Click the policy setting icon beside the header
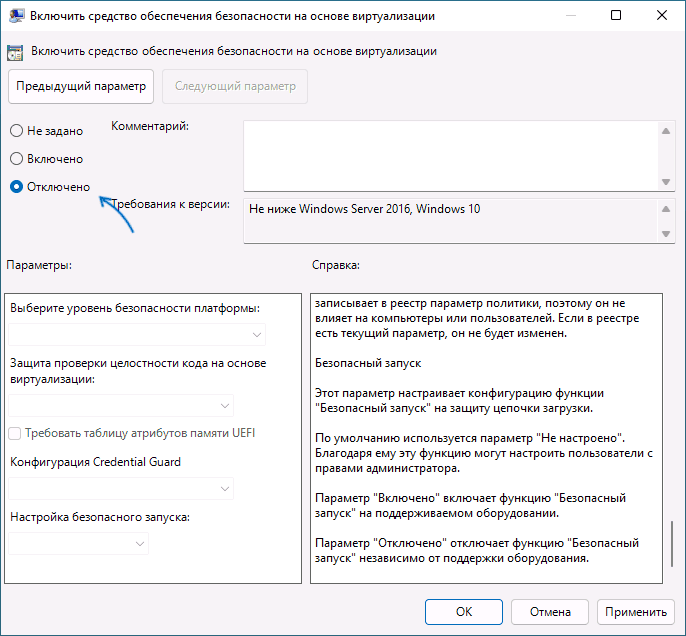The width and height of the screenshot is (686, 636). pos(17,51)
